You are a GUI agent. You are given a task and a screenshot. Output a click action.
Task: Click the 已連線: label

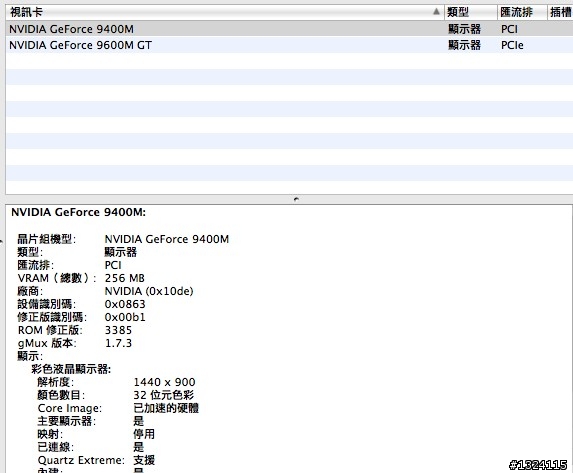click(56, 447)
